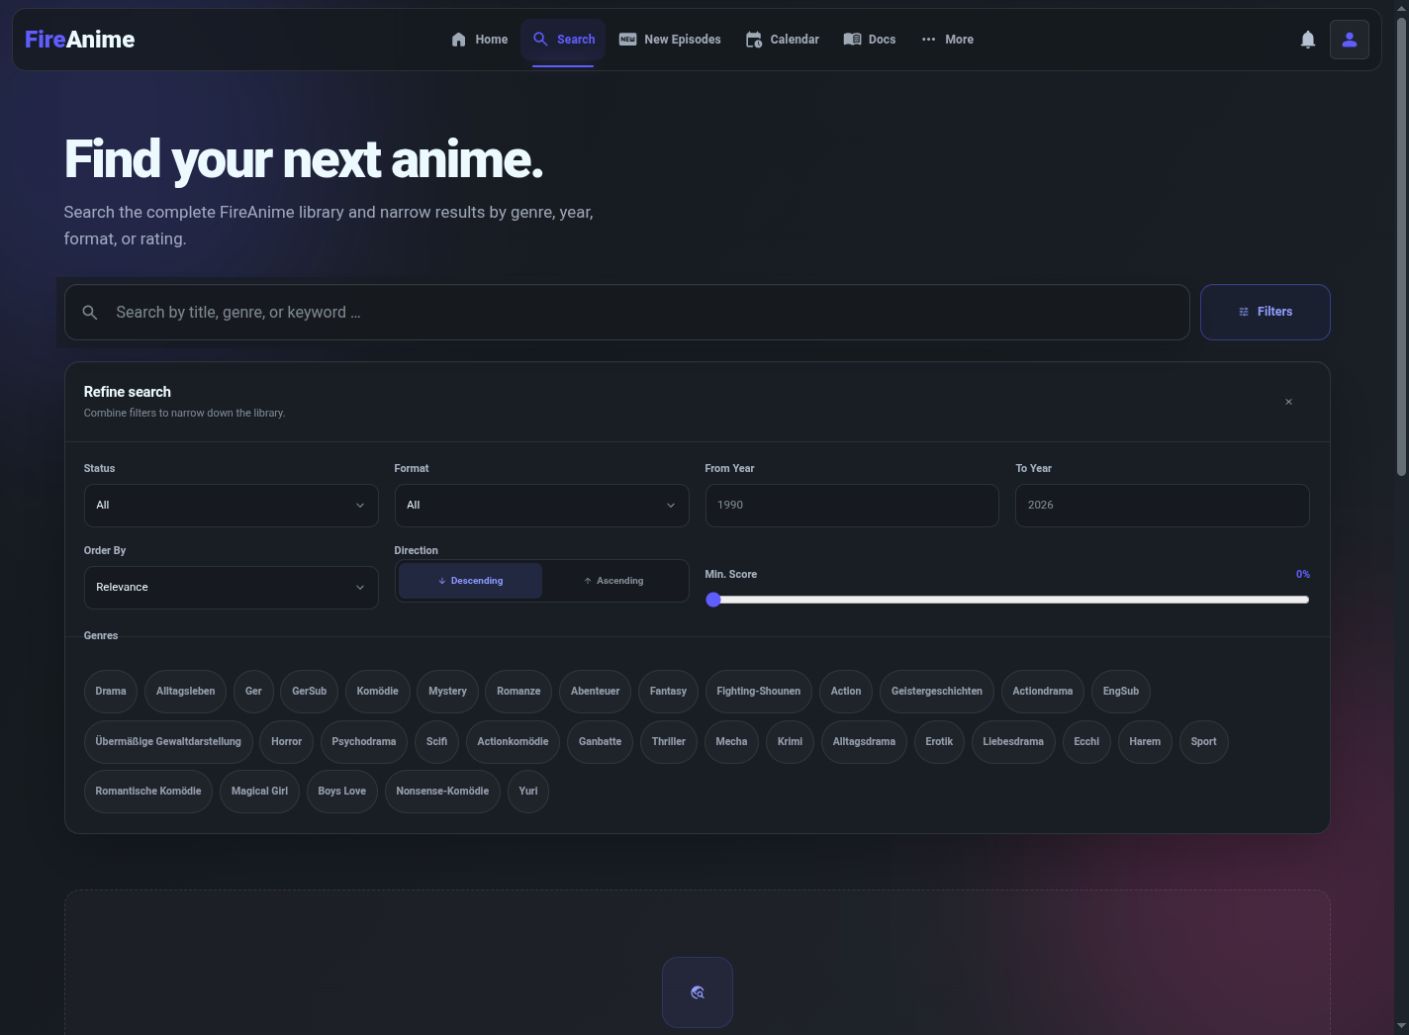The height and width of the screenshot is (1035, 1409).
Task: Click the FireAnime logo
Action: click(x=80, y=39)
